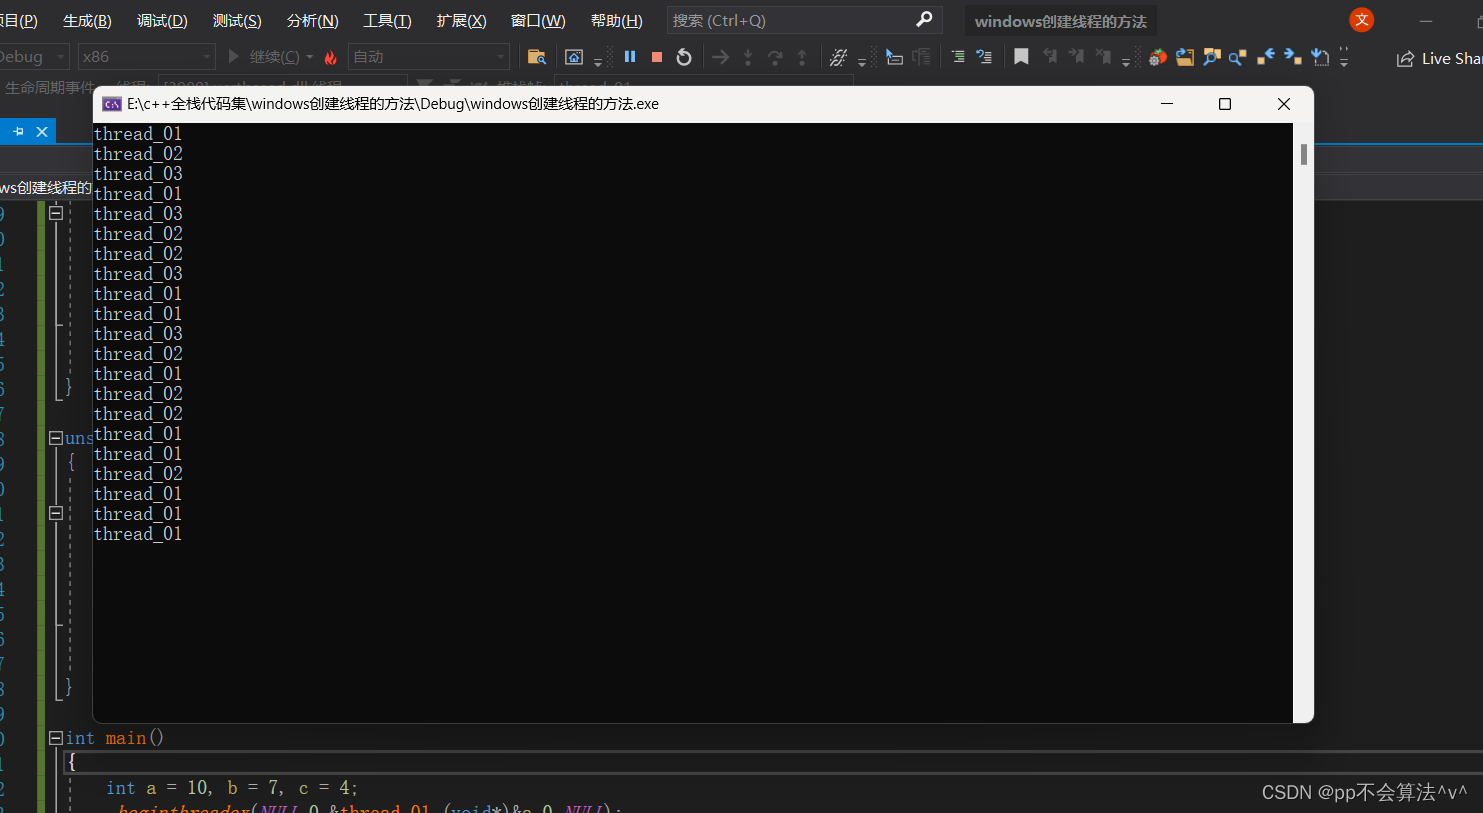Image resolution: width=1483 pixels, height=813 pixels.
Task: Open the Debug configuration dropdown
Action: click(x=33, y=57)
